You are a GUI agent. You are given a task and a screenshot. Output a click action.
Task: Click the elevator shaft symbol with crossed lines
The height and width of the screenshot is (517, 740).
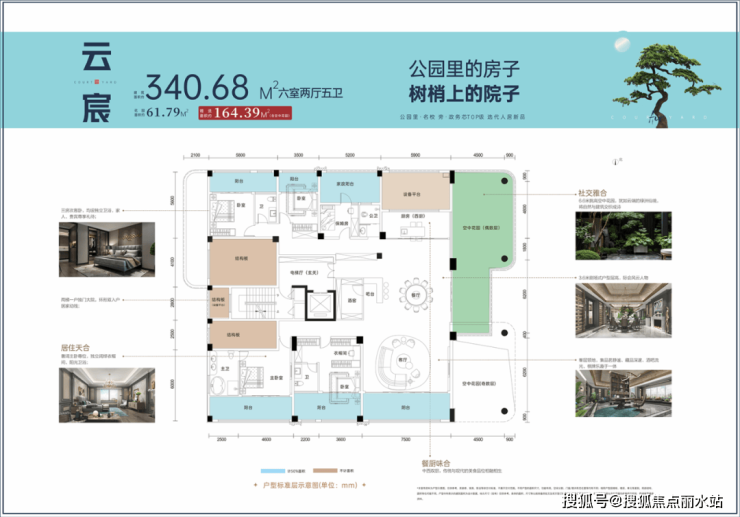tap(320, 305)
